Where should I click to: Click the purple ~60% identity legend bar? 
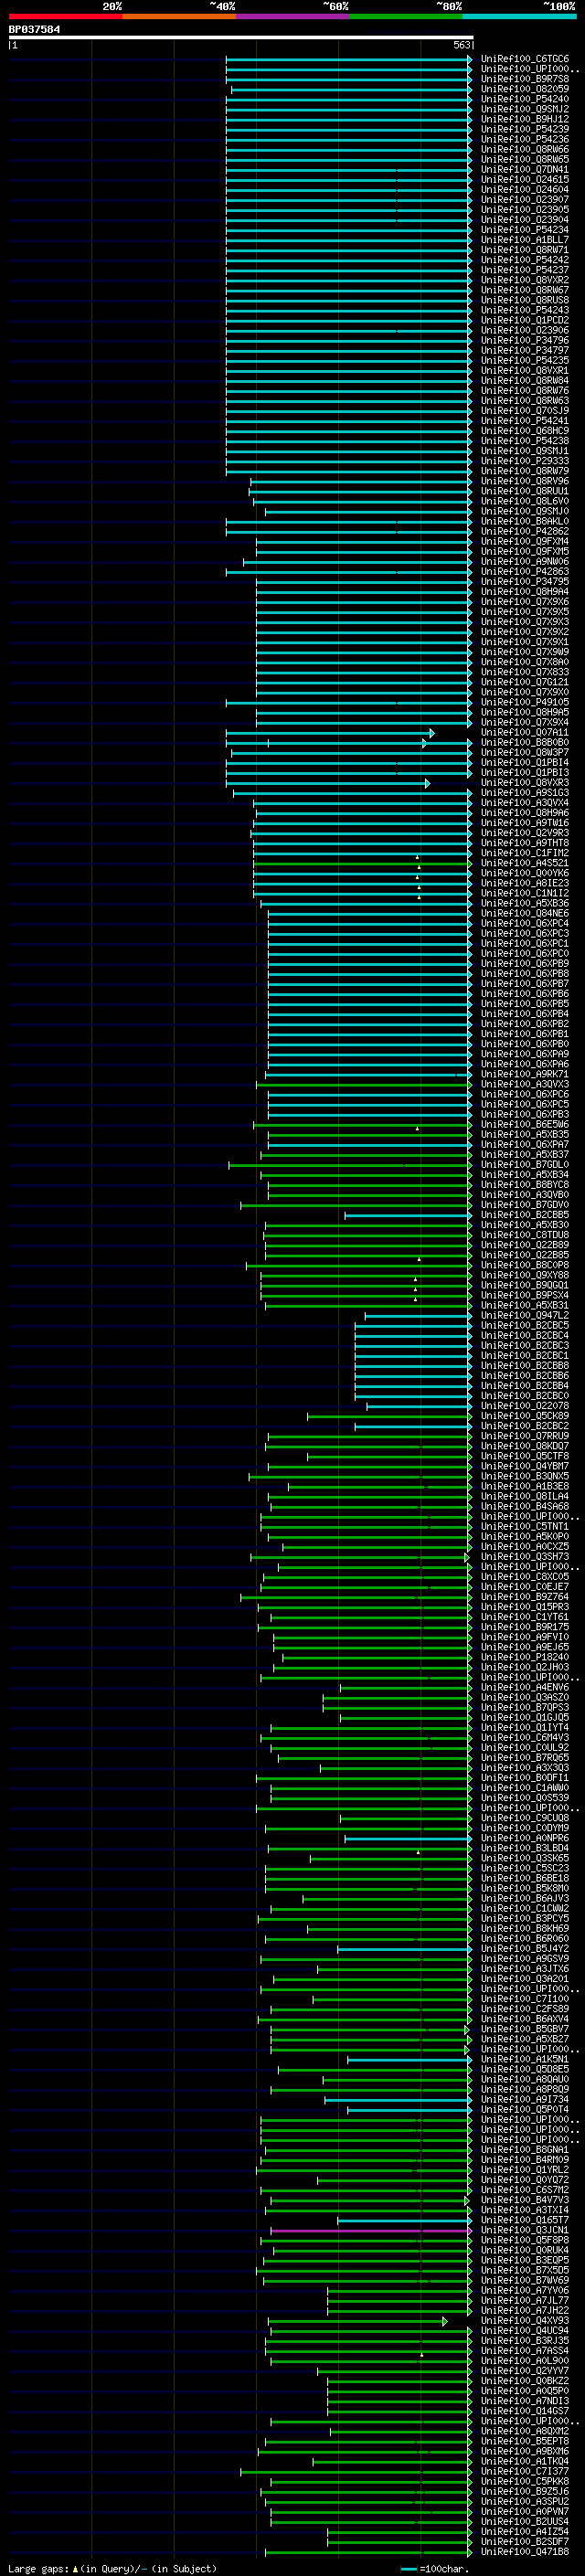click(293, 16)
